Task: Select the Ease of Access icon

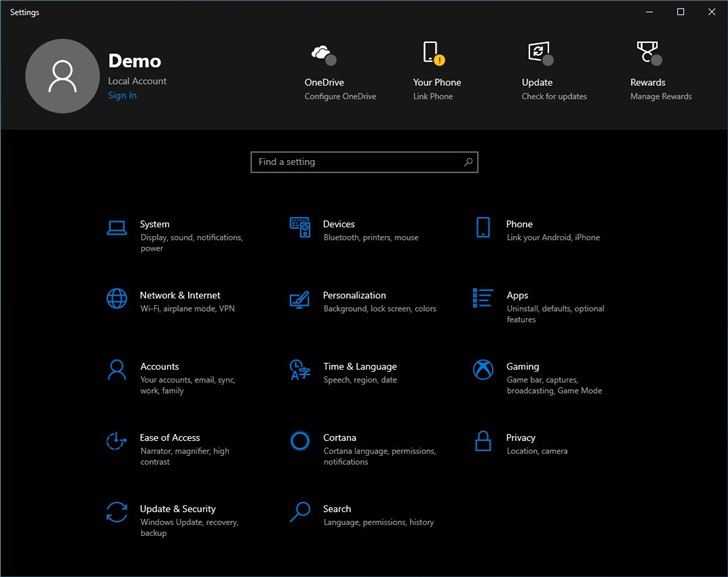Action: 117,441
